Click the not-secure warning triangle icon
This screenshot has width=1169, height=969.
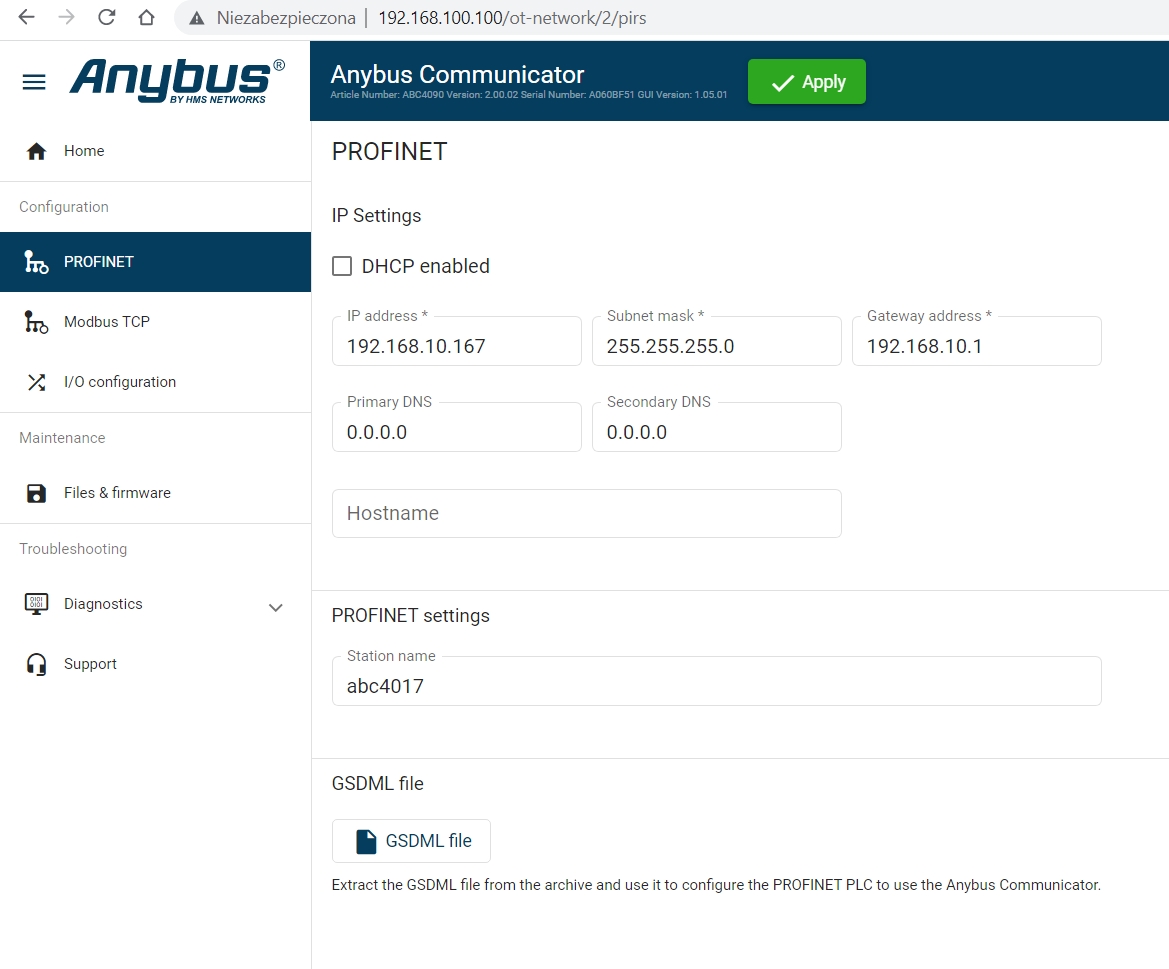pos(197,18)
